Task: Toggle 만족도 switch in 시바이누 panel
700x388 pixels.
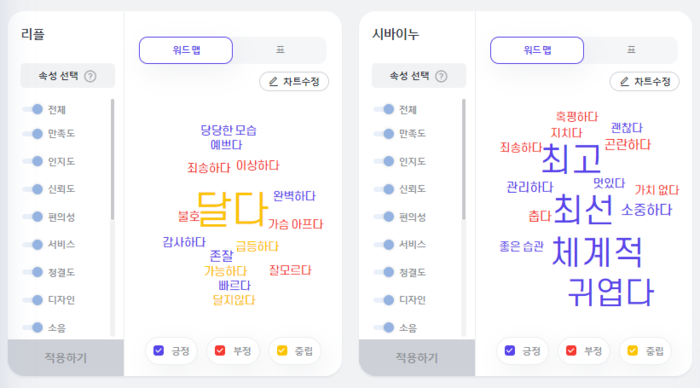Action: (x=383, y=134)
